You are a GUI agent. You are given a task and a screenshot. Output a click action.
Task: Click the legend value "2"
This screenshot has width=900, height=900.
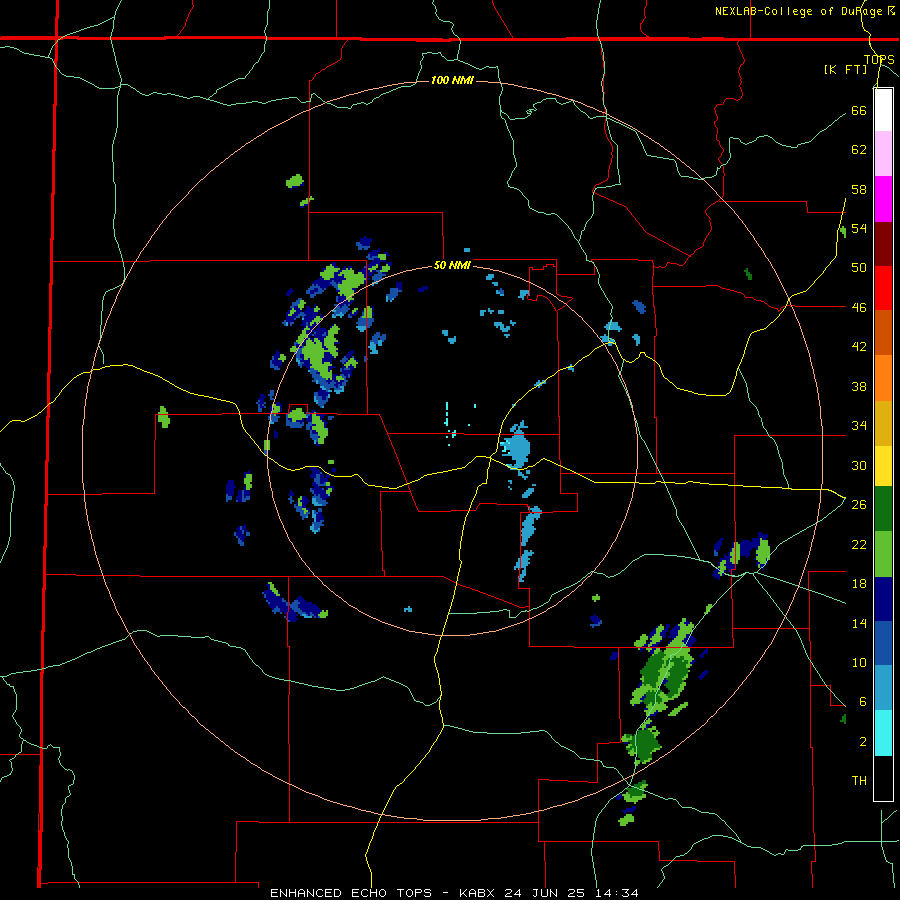tap(863, 742)
